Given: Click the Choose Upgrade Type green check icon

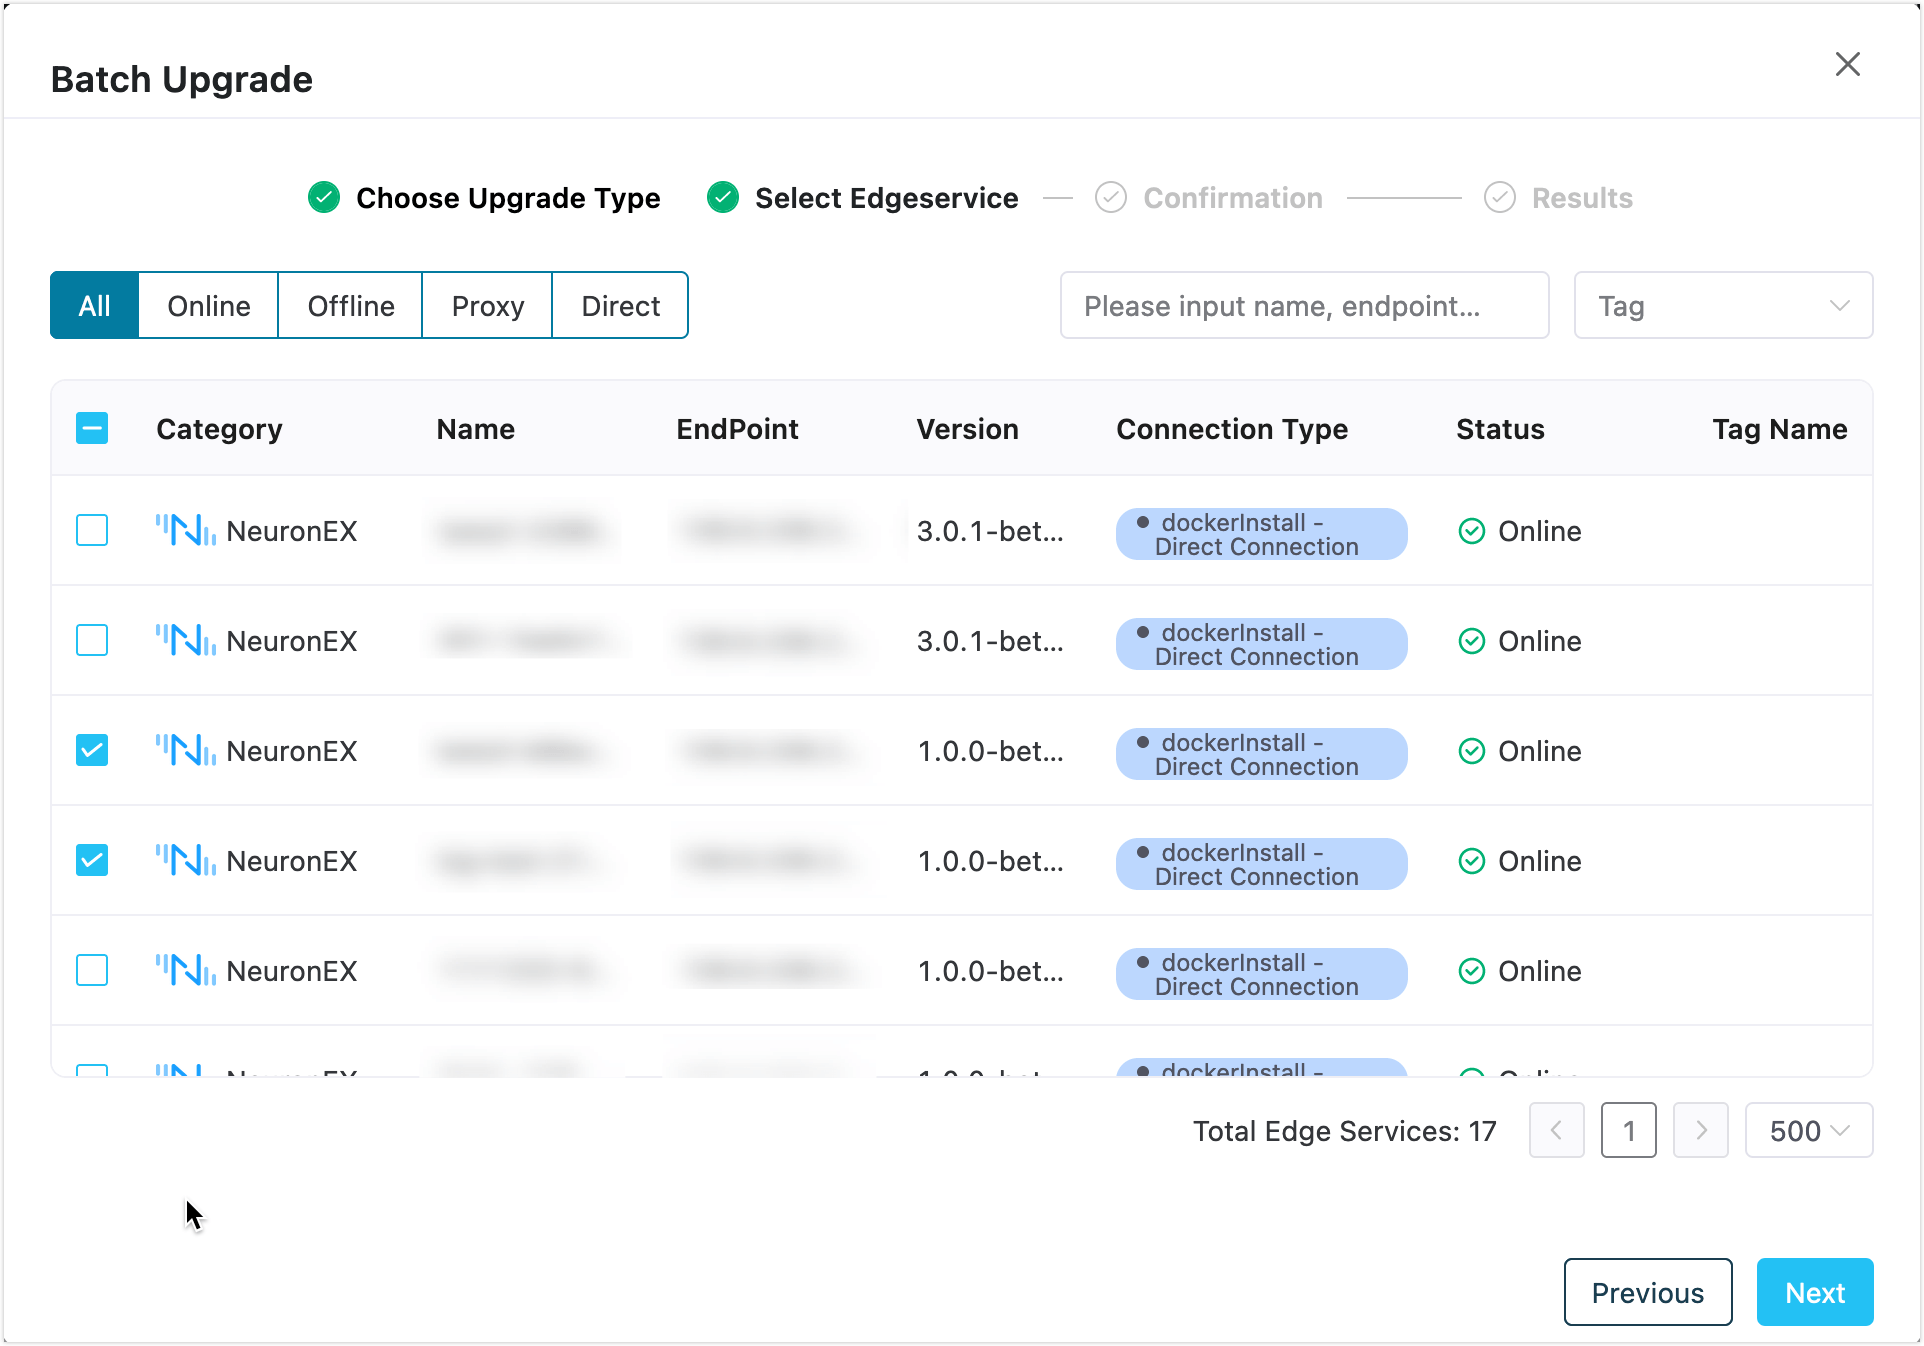Looking at the screenshot, I should pyautogui.click(x=324, y=198).
